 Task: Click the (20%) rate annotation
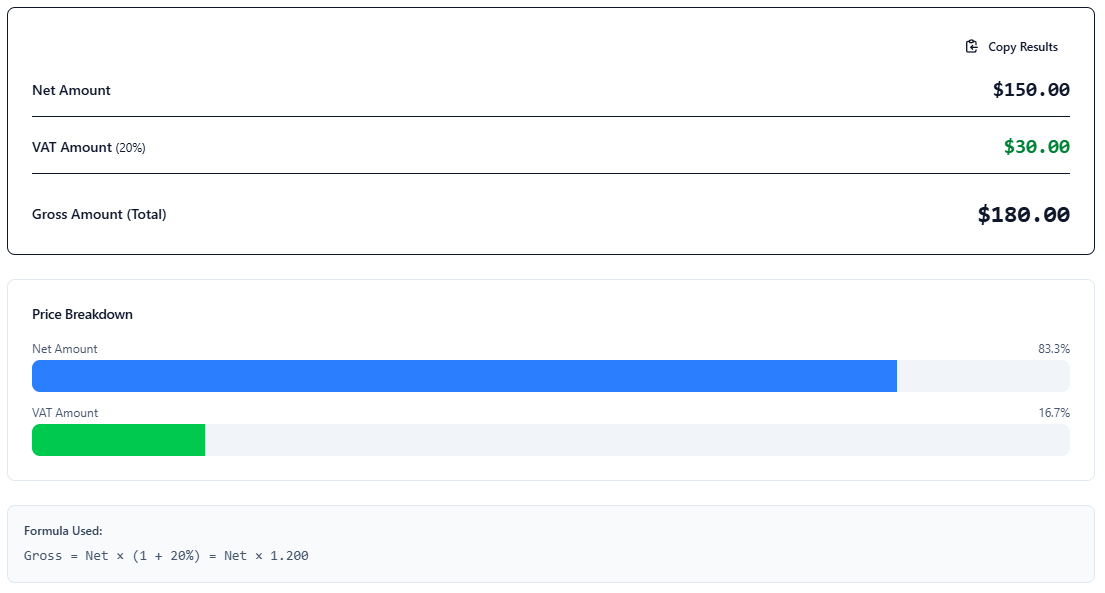click(x=131, y=148)
